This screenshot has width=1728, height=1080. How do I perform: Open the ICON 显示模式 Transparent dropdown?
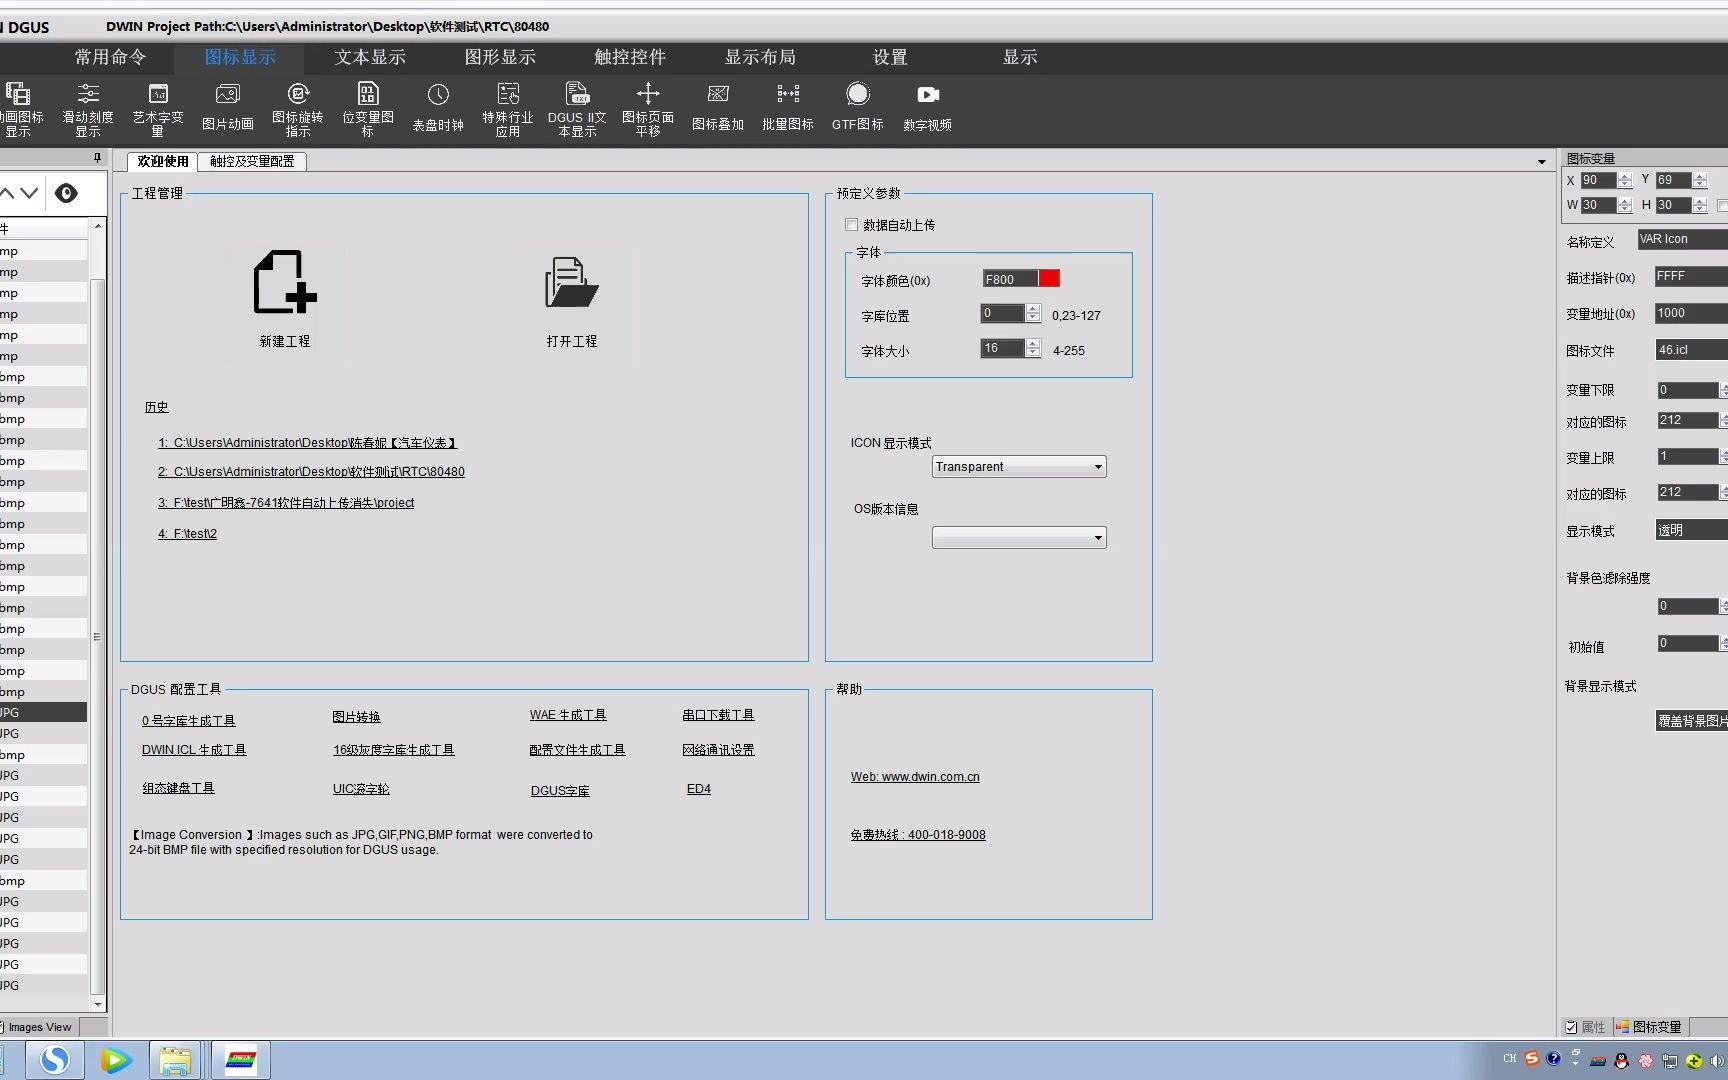coord(1019,467)
